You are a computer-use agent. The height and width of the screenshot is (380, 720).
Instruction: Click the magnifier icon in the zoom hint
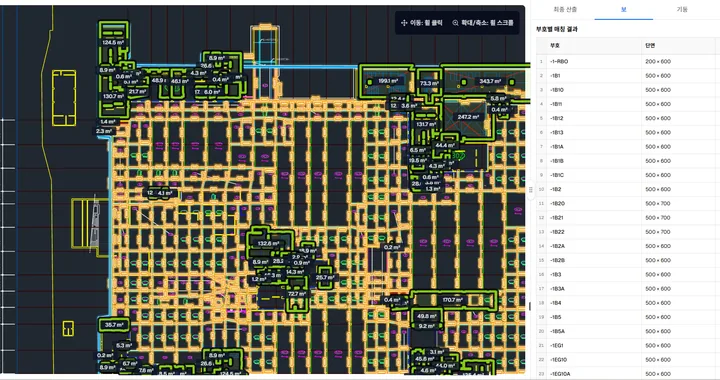point(455,22)
